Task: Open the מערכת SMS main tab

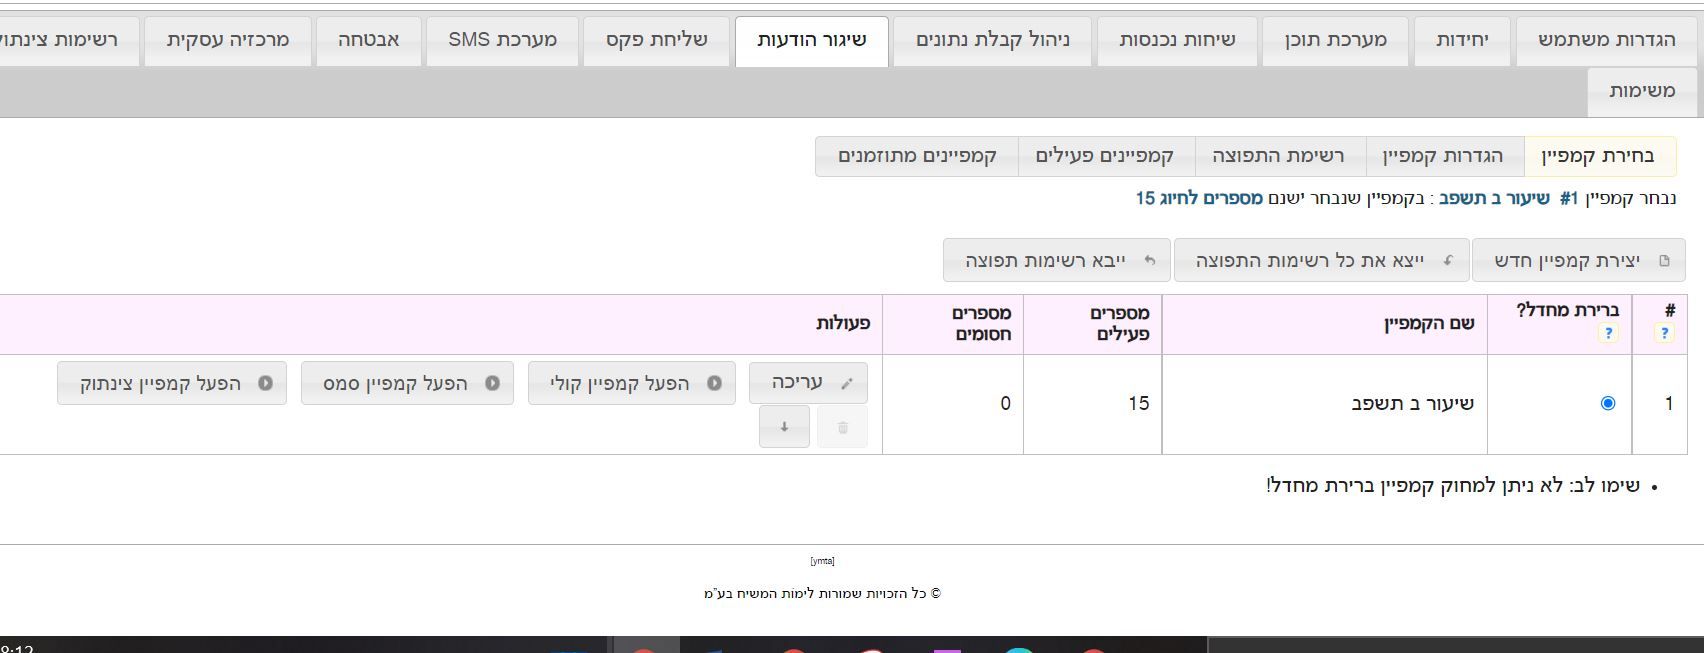Action: (x=502, y=40)
